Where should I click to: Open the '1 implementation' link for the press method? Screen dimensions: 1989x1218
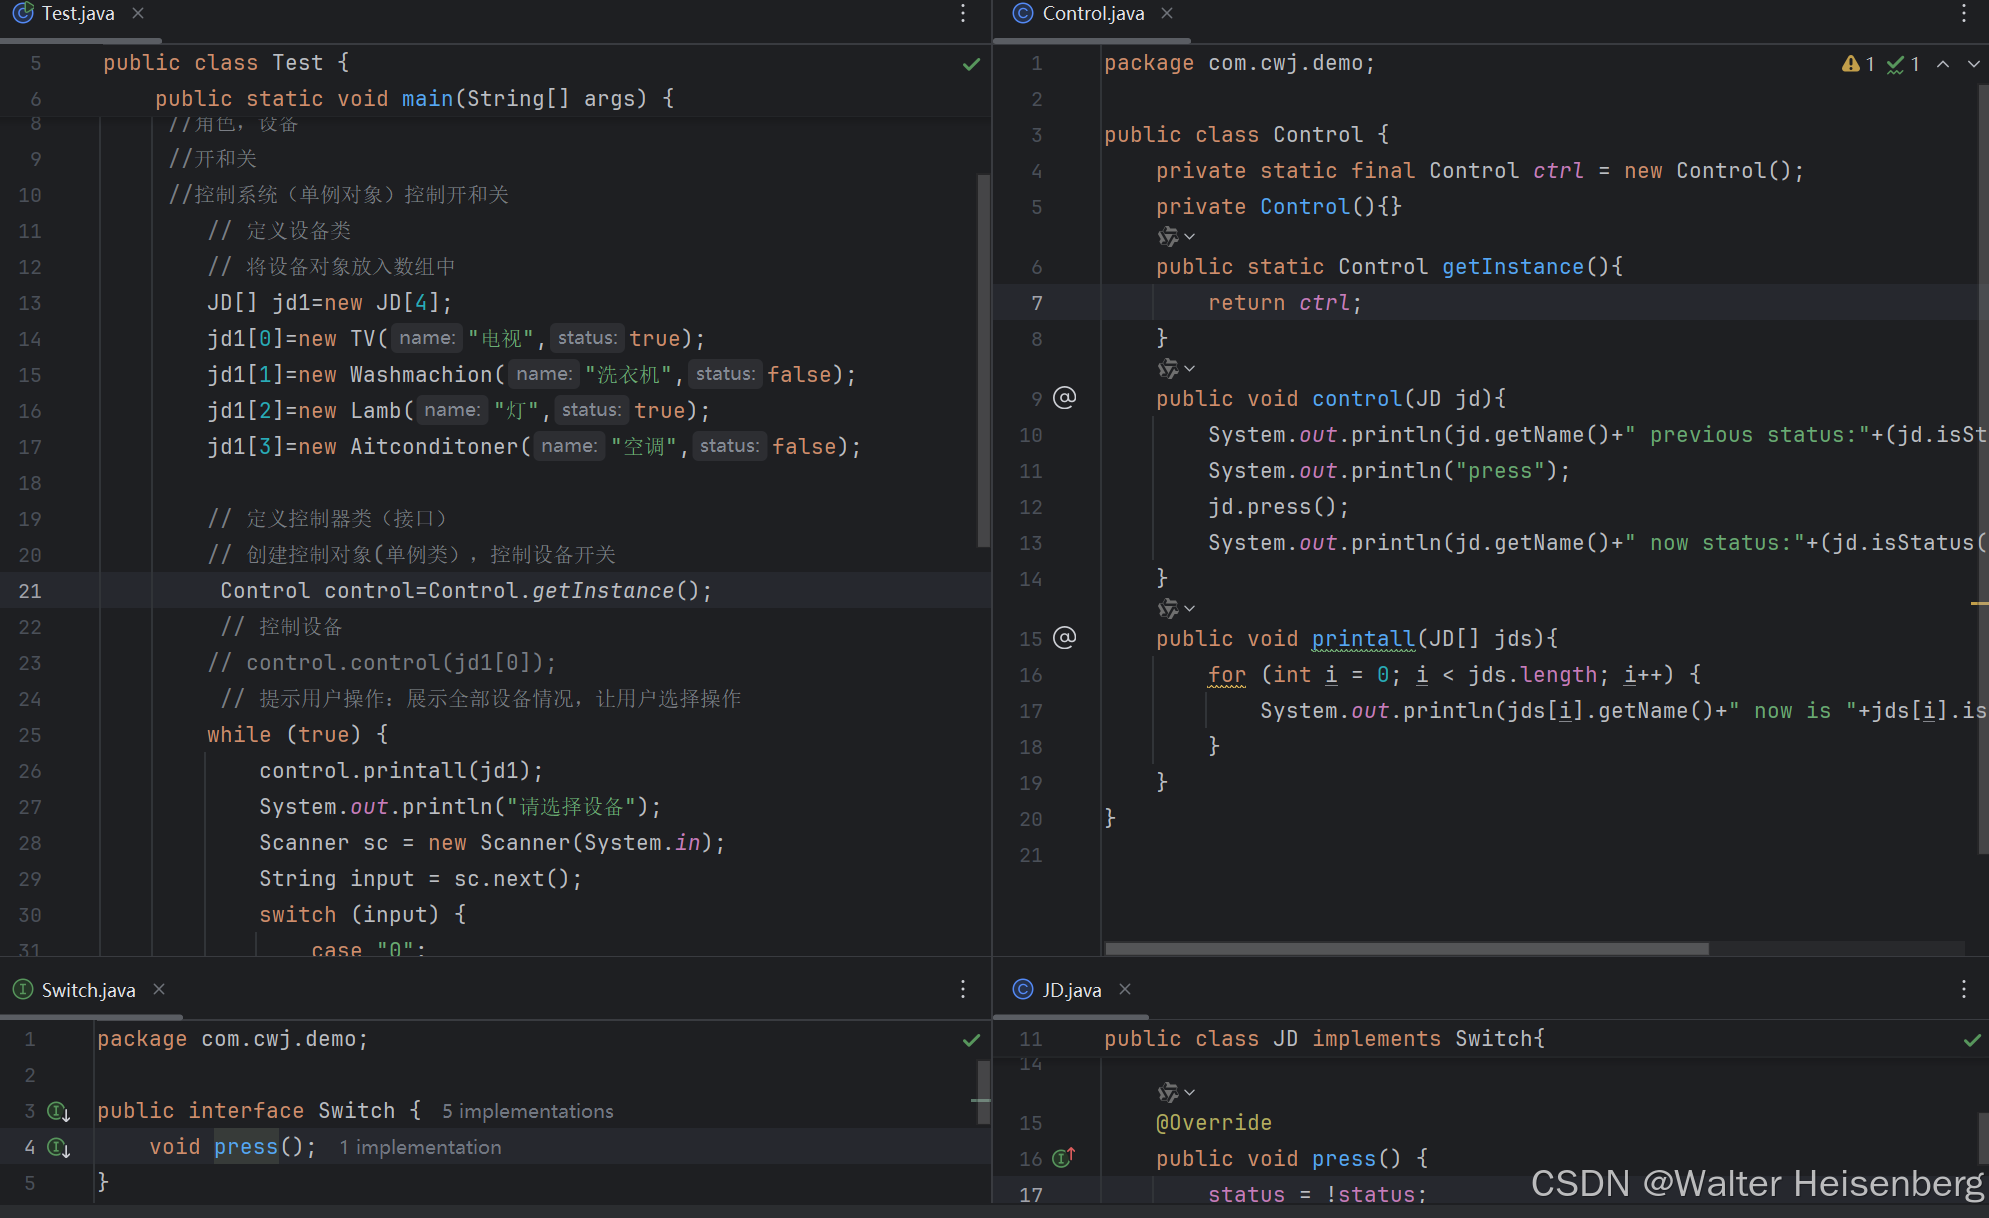420,1147
